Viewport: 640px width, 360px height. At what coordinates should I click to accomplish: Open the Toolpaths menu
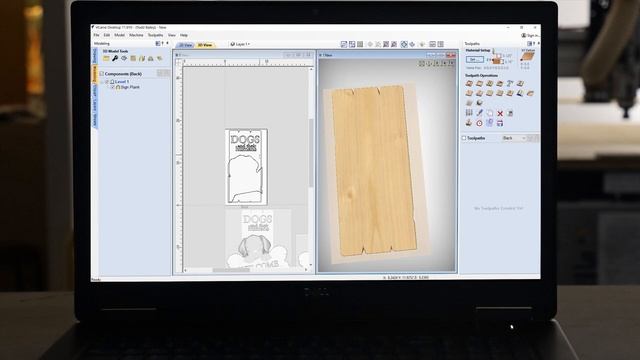click(x=156, y=36)
